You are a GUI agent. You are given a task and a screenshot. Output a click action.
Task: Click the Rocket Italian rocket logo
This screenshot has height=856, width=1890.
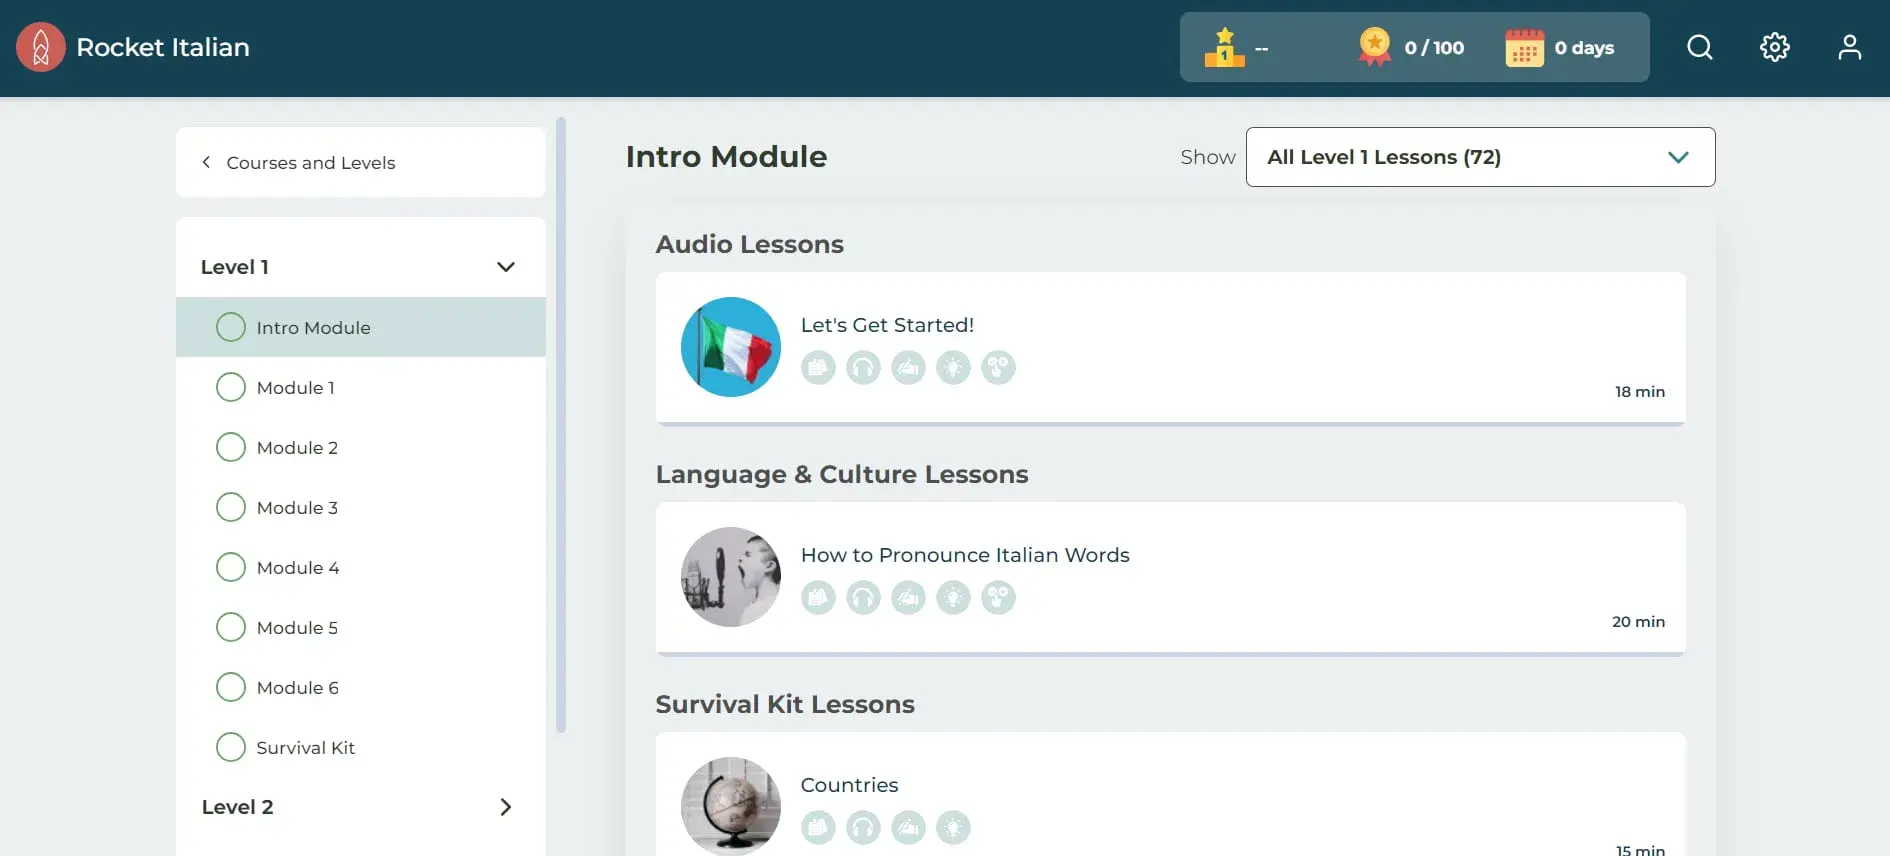[x=41, y=47]
